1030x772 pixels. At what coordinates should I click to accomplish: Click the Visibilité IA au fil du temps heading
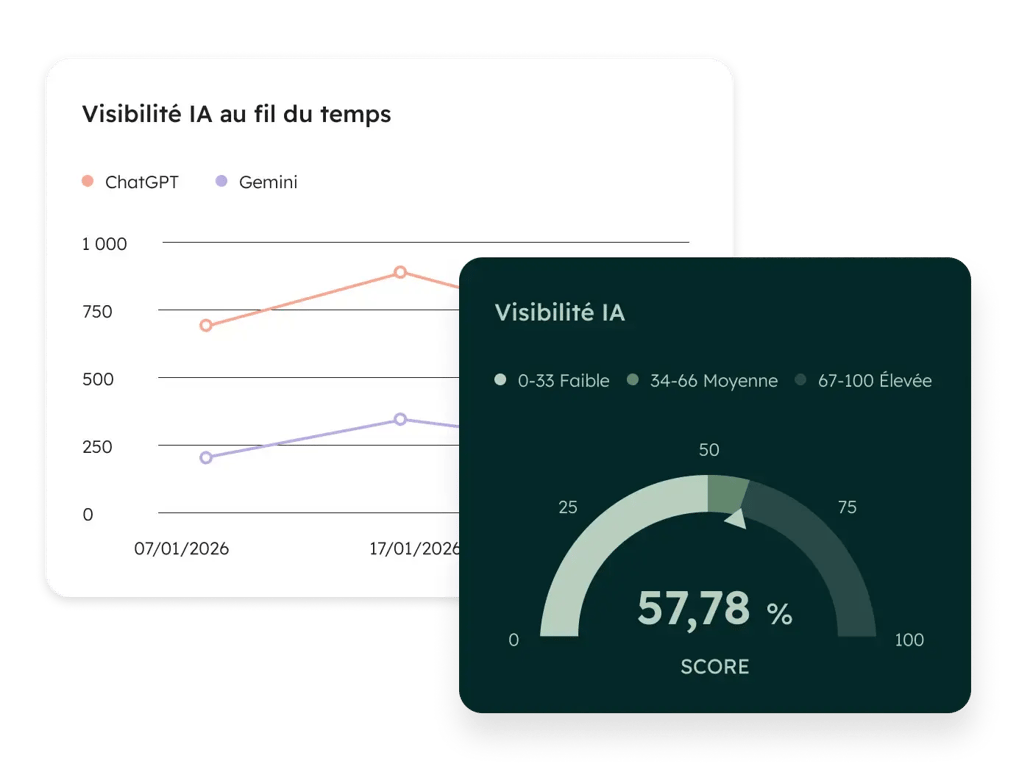(236, 114)
